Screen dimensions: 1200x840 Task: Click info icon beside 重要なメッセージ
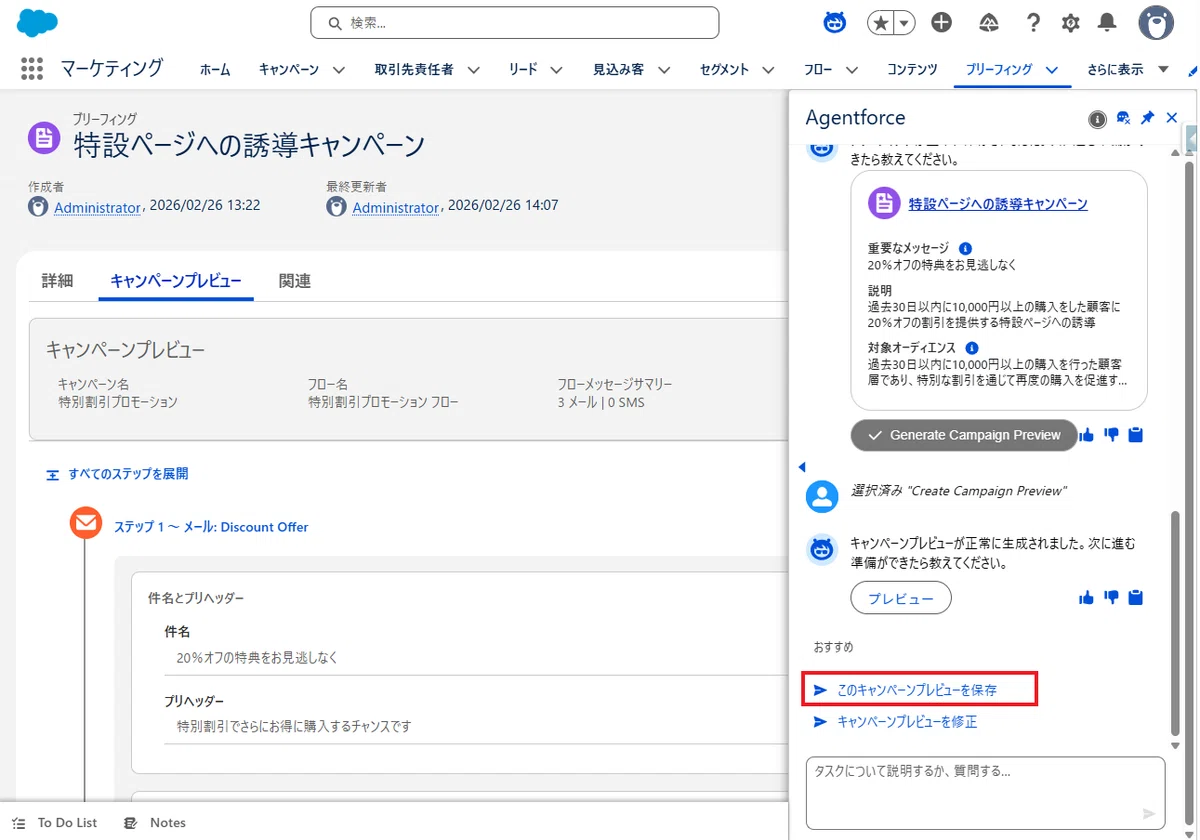965,248
